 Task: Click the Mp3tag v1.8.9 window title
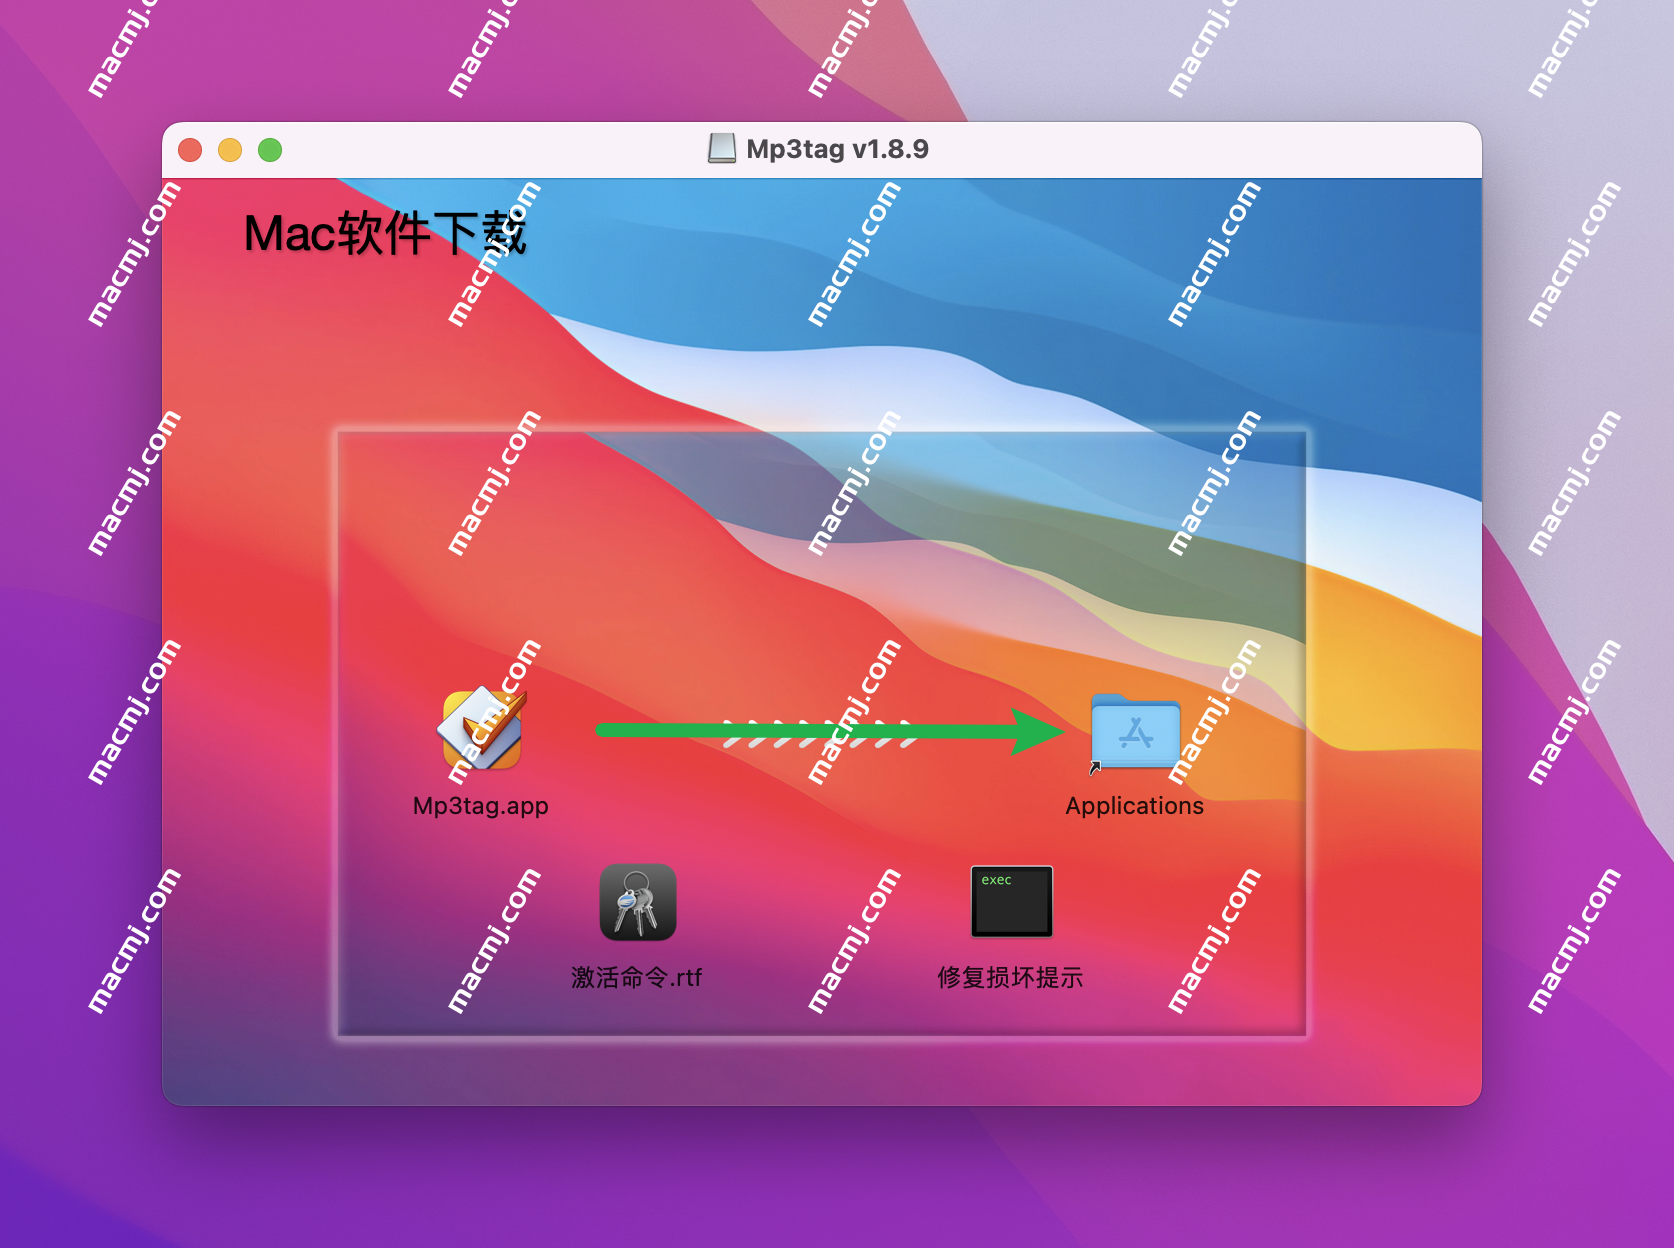pos(838,149)
